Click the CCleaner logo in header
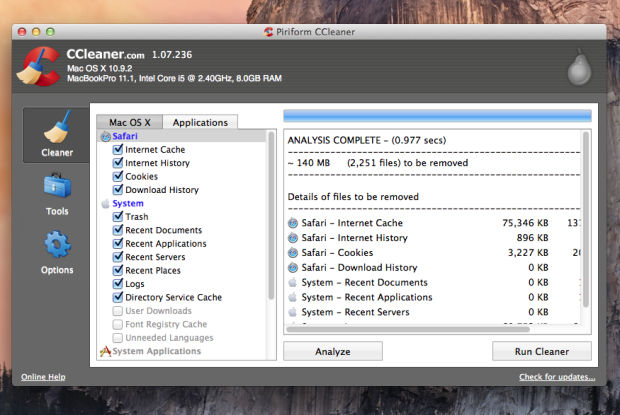This screenshot has width=620, height=415. click(39, 67)
